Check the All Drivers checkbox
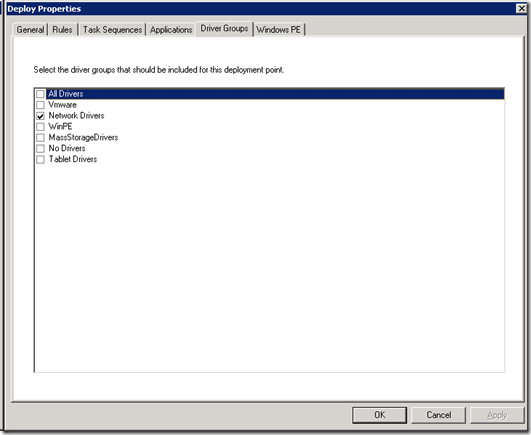Image resolution: width=531 pixels, height=435 pixels. click(x=40, y=94)
